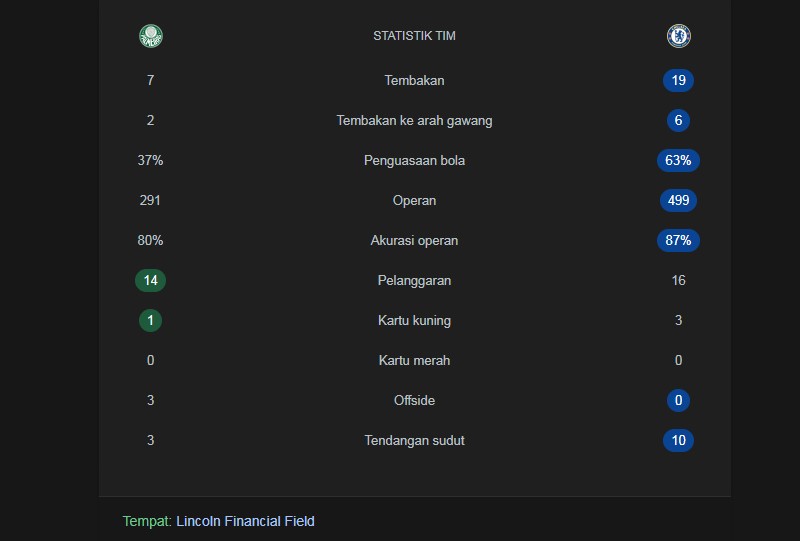
Task: Click the 87% pass accuracy badge
Action: pos(678,240)
